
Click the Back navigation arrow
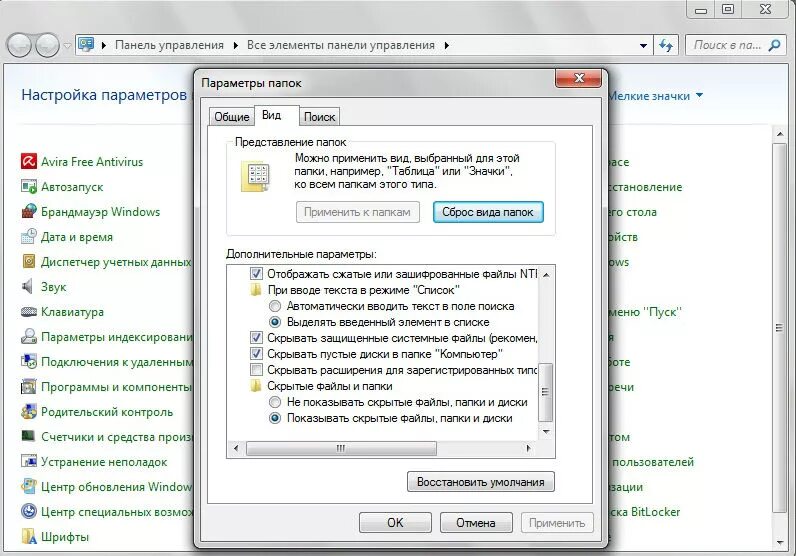[x=20, y=45]
